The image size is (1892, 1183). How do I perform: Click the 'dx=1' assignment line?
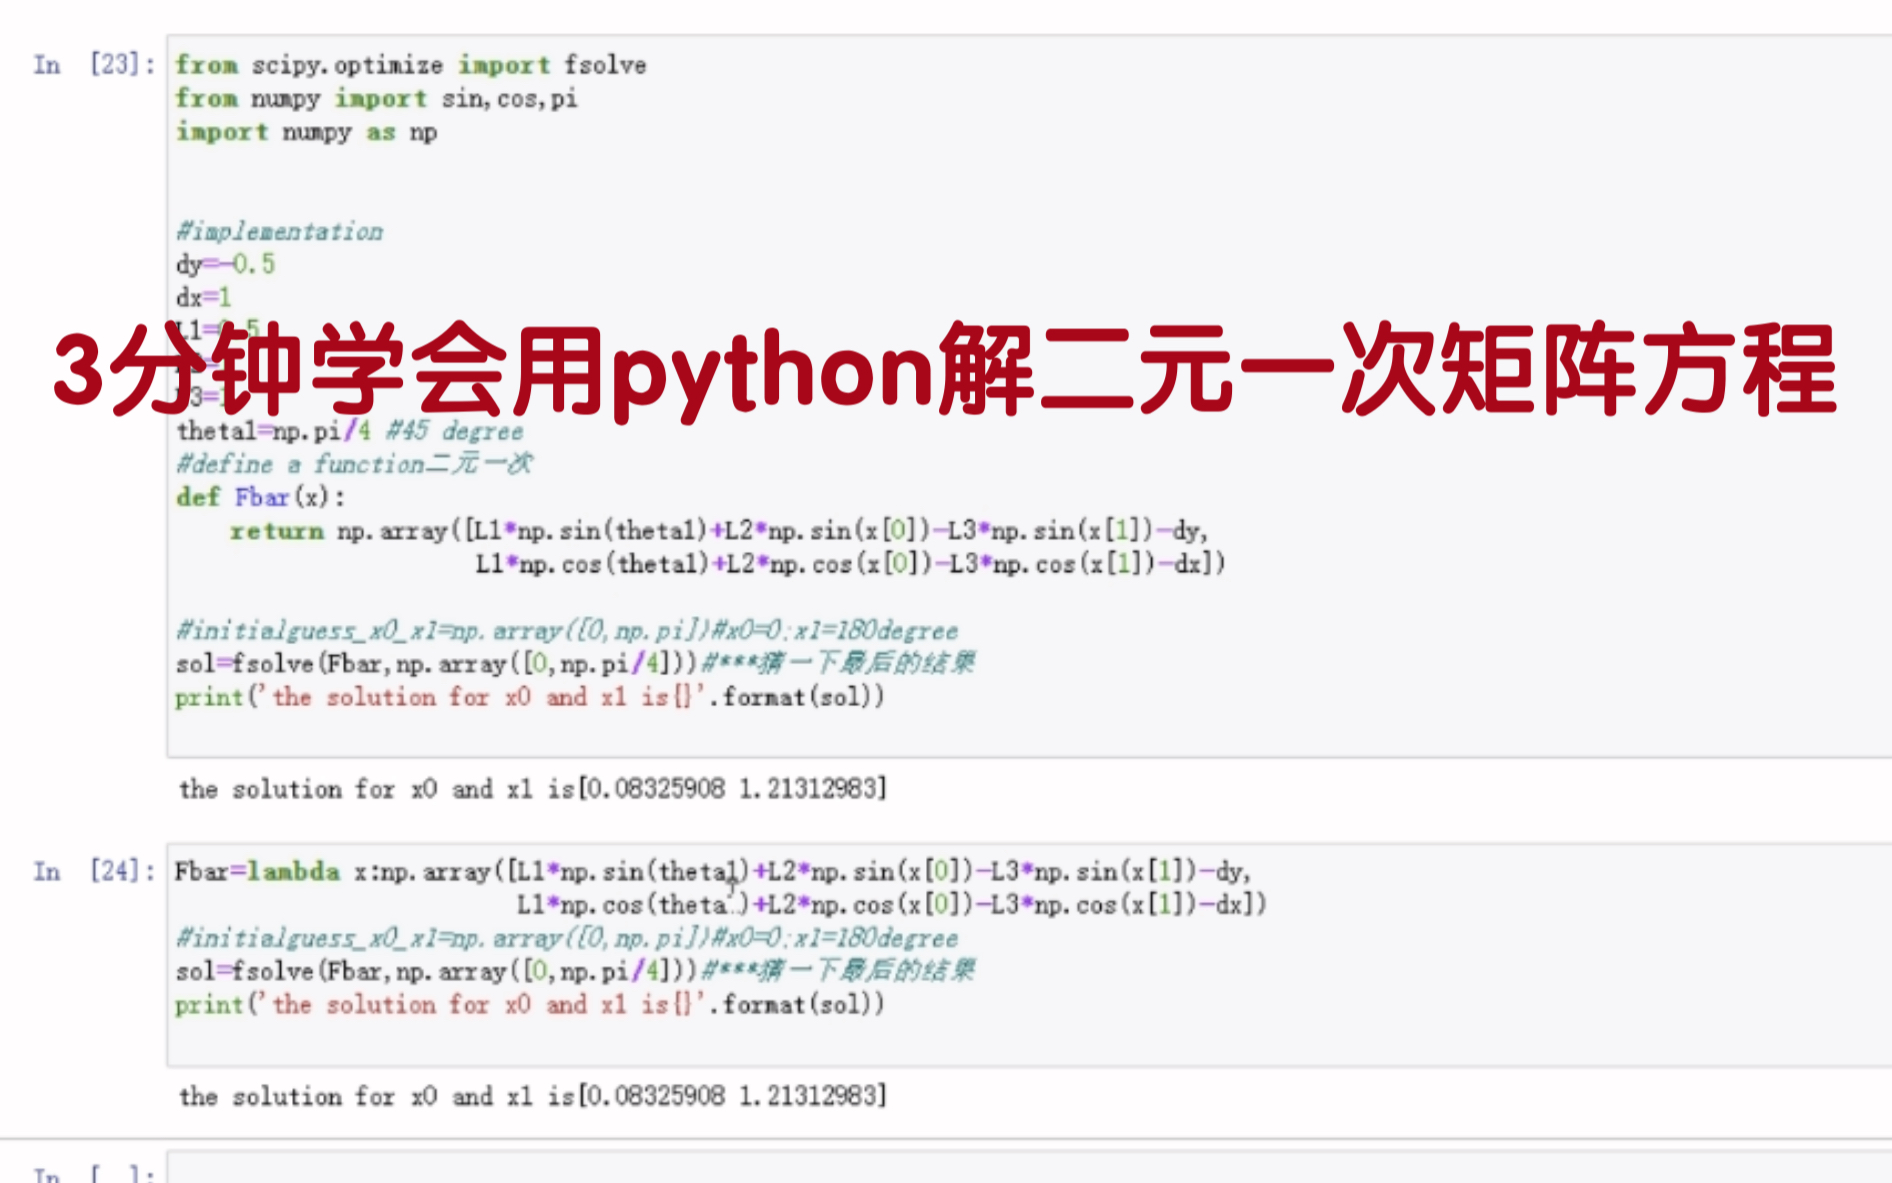(x=203, y=297)
